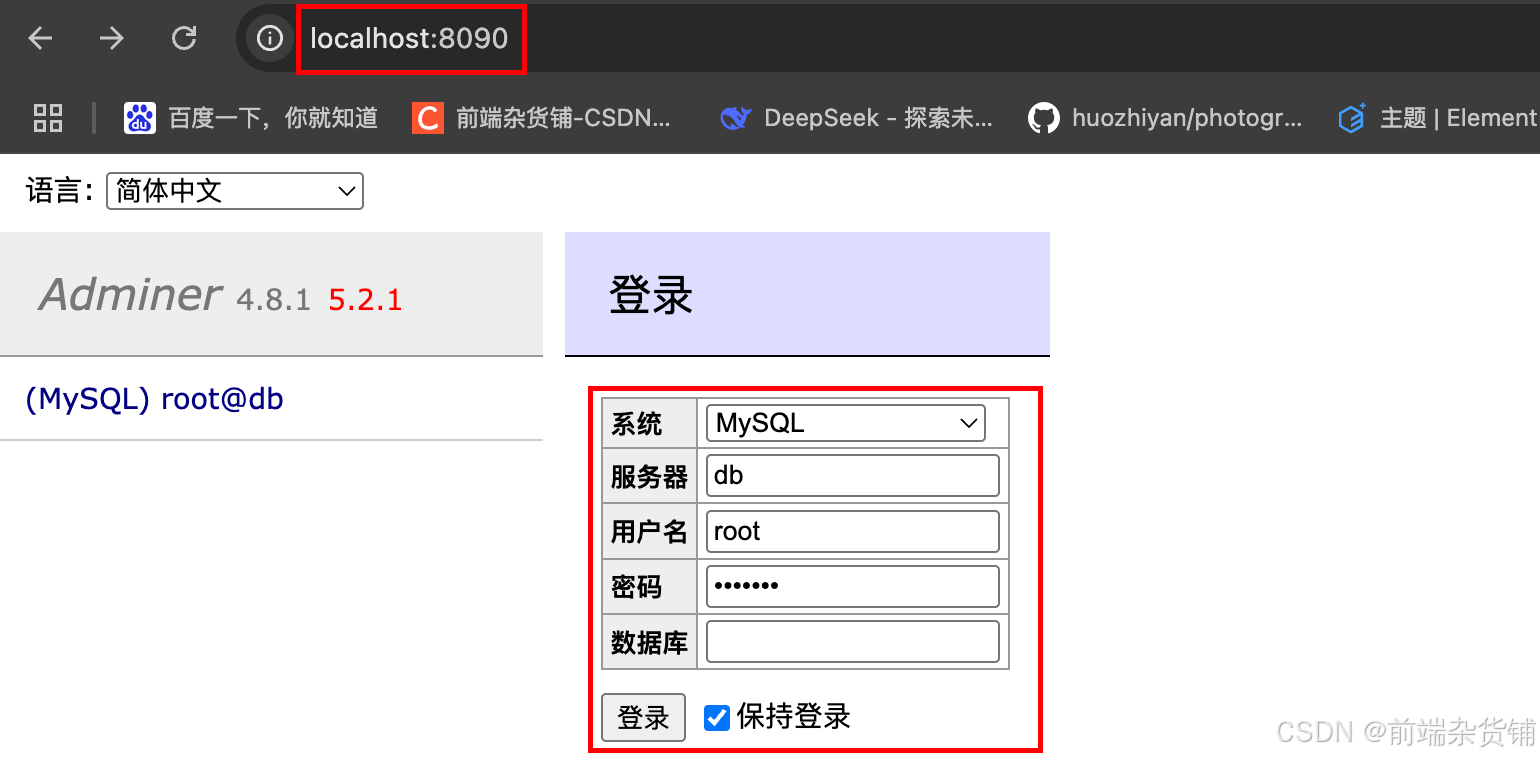Viewport: 1540px width, 758px height.
Task: Toggle the 保持登录 checkbox
Action: click(717, 717)
